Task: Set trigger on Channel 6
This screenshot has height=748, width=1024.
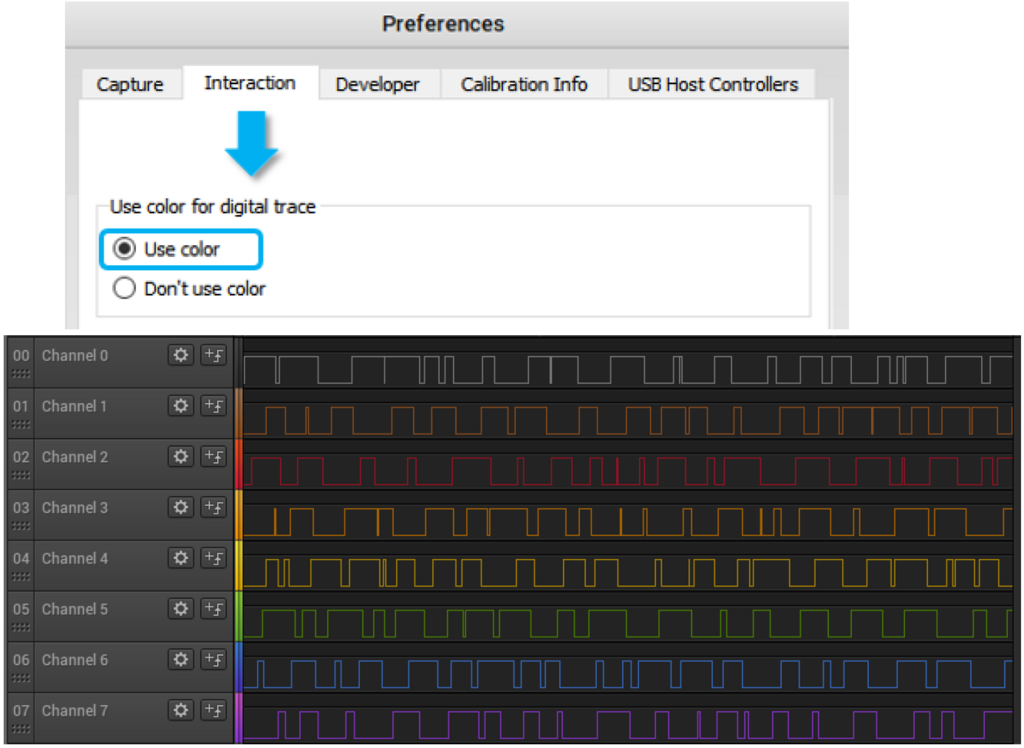Action: pos(213,659)
